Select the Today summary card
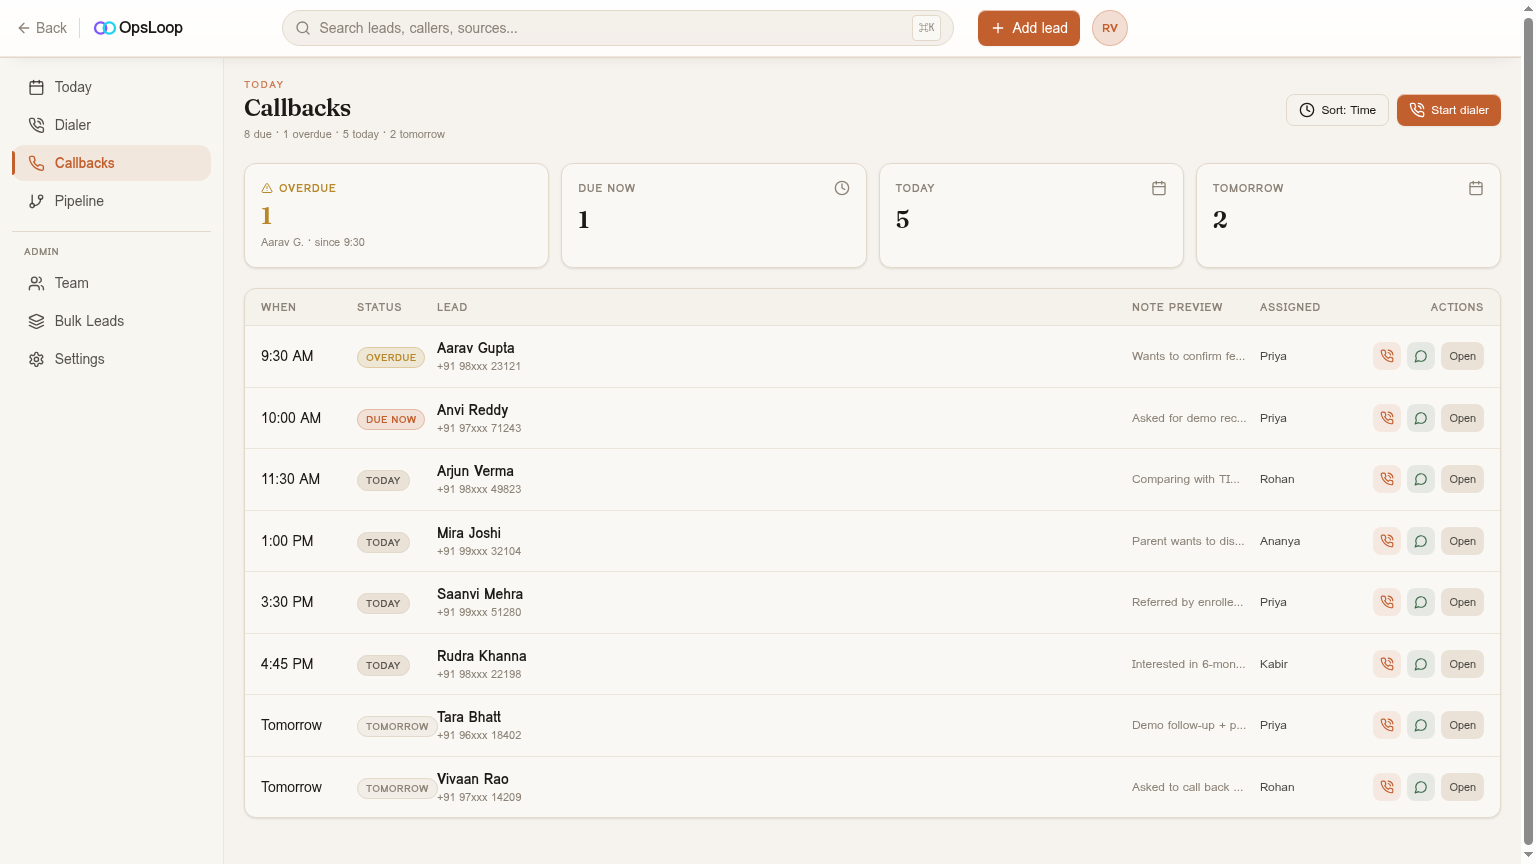This screenshot has width=1536, height=864. pos(1031,216)
